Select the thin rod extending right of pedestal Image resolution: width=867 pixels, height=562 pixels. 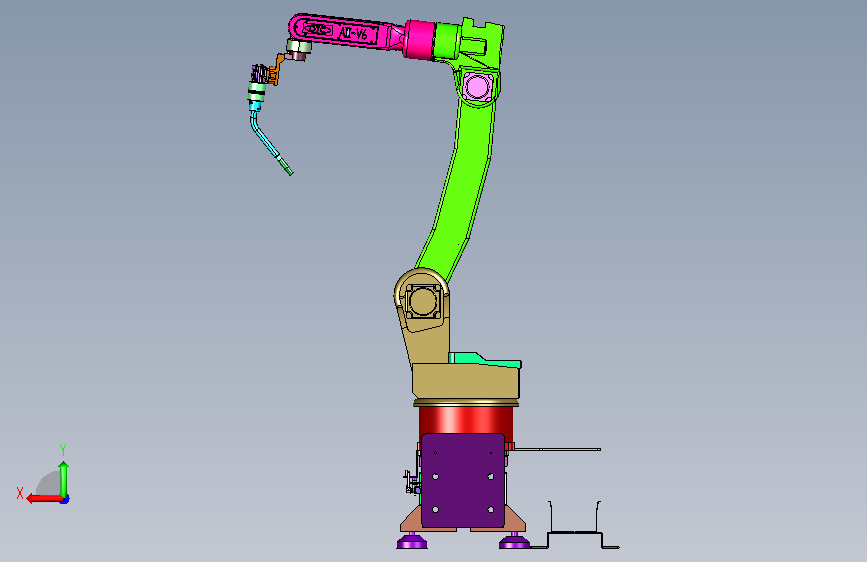pyautogui.click(x=557, y=449)
